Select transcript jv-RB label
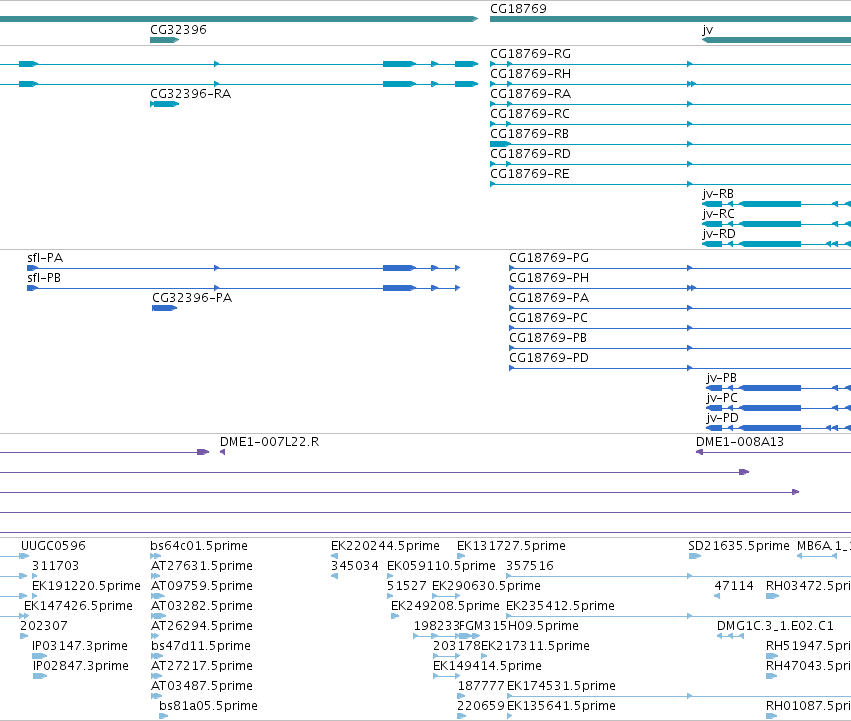 click(718, 194)
